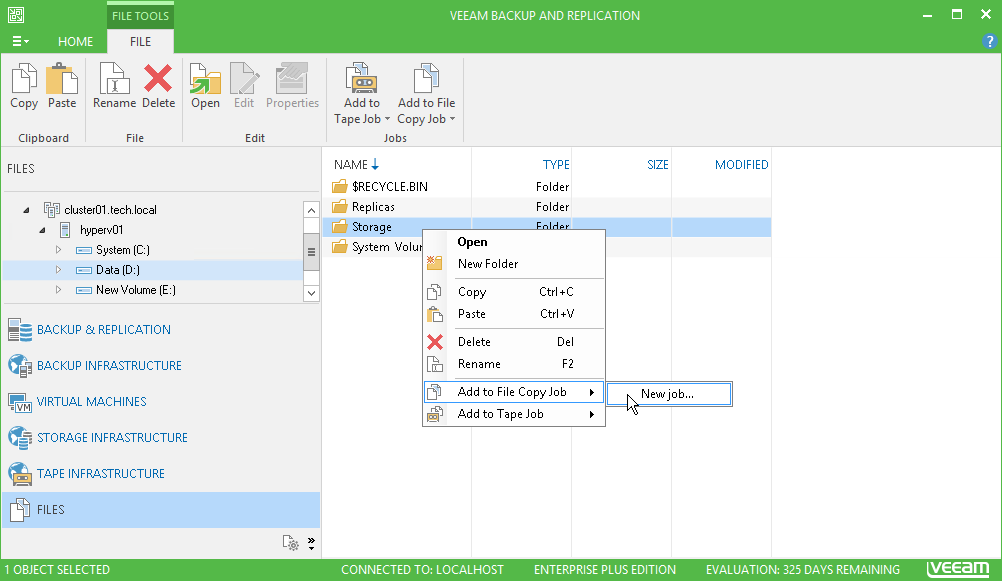This screenshot has width=1002, height=581.
Task: Sort by the NAME column header
Action: [x=351, y=165]
